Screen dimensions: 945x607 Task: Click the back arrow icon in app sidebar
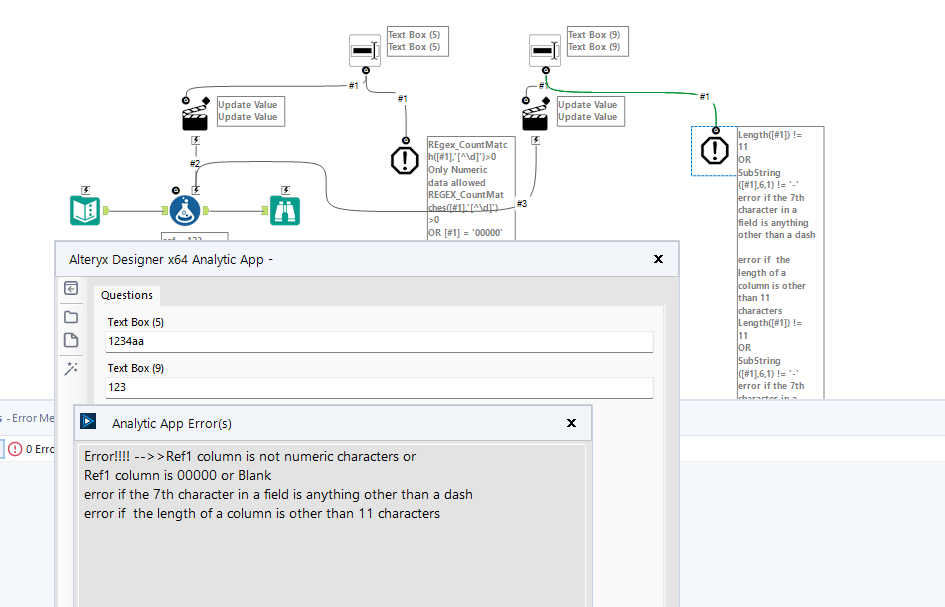click(71, 288)
